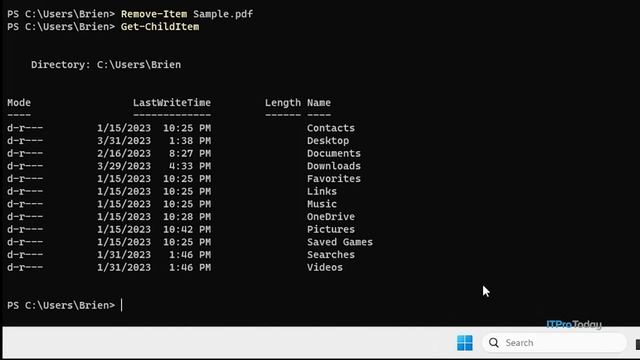Click the empty prompt line at the bottom
Viewport: 640px width, 360px height.
coord(64,305)
